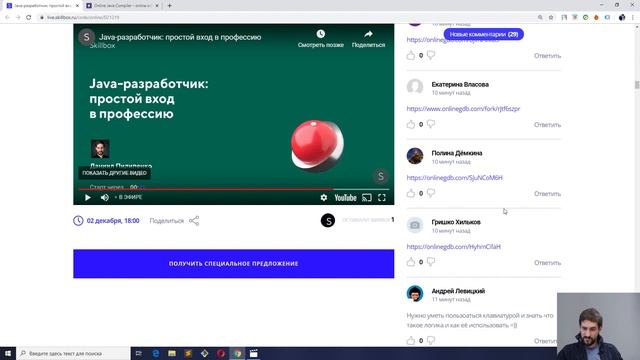Go back in browser history
Screen dimensions: 640x360
click(x=7, y=17)
